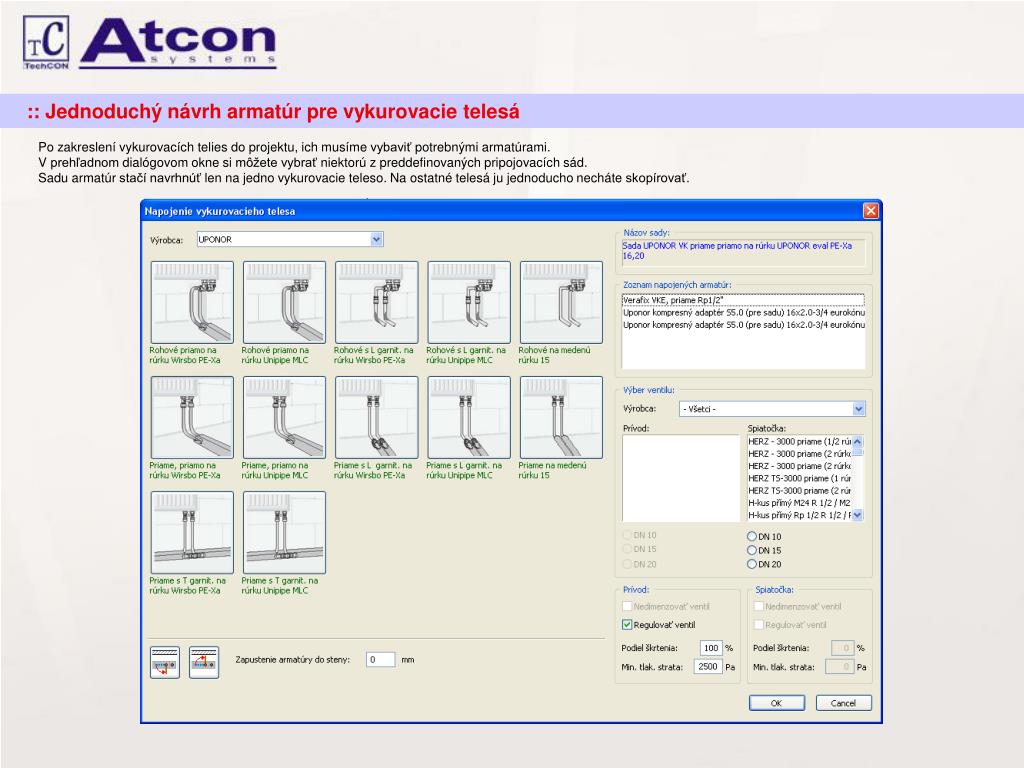
Task: Select 'Priame s T garnit. na rúrku Unipipe MLC' image
Action: [x=284, y=532]
